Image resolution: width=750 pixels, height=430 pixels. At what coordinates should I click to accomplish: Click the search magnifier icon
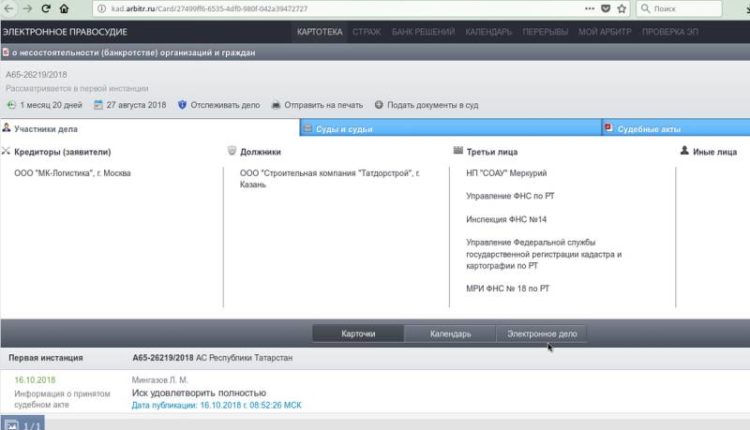(645, 9)
